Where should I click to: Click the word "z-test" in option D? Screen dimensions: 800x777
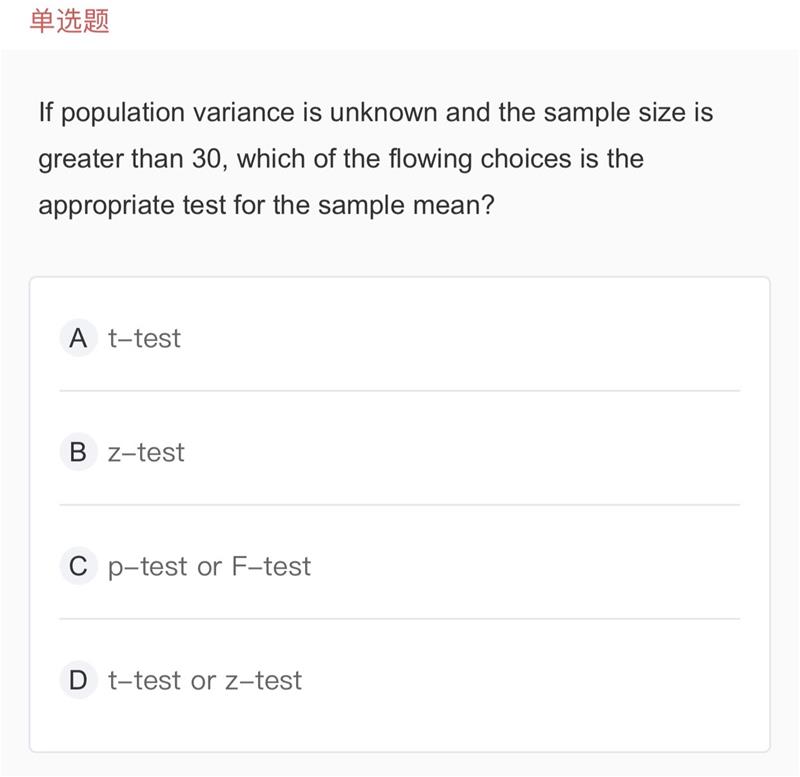coord(264,681)
